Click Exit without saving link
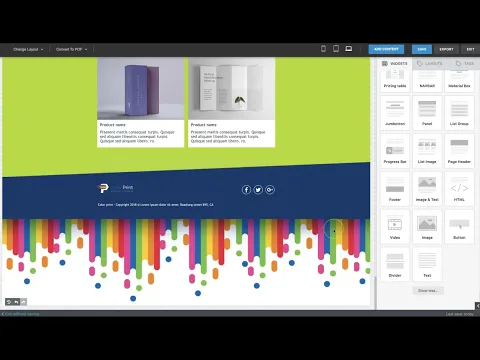This screenshot has width=480, height=360. pos(21,314)
